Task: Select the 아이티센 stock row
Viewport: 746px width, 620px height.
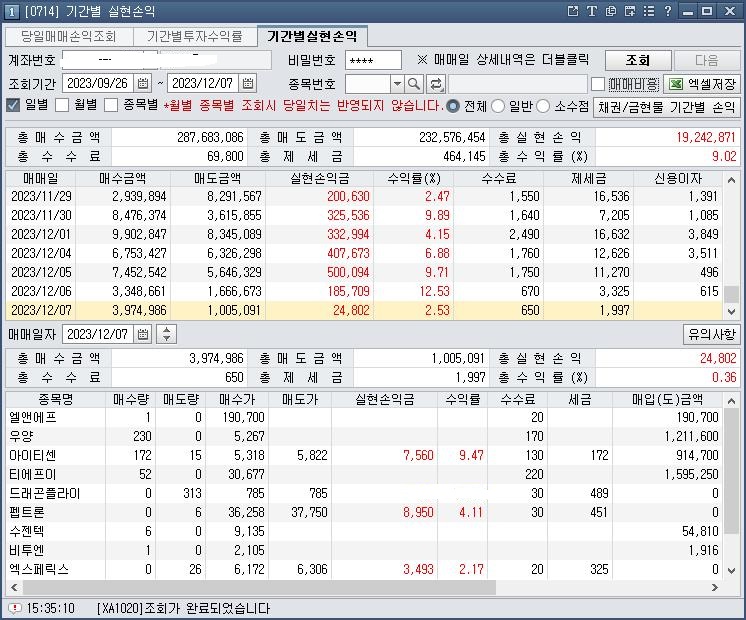Action: click(365, 455)
